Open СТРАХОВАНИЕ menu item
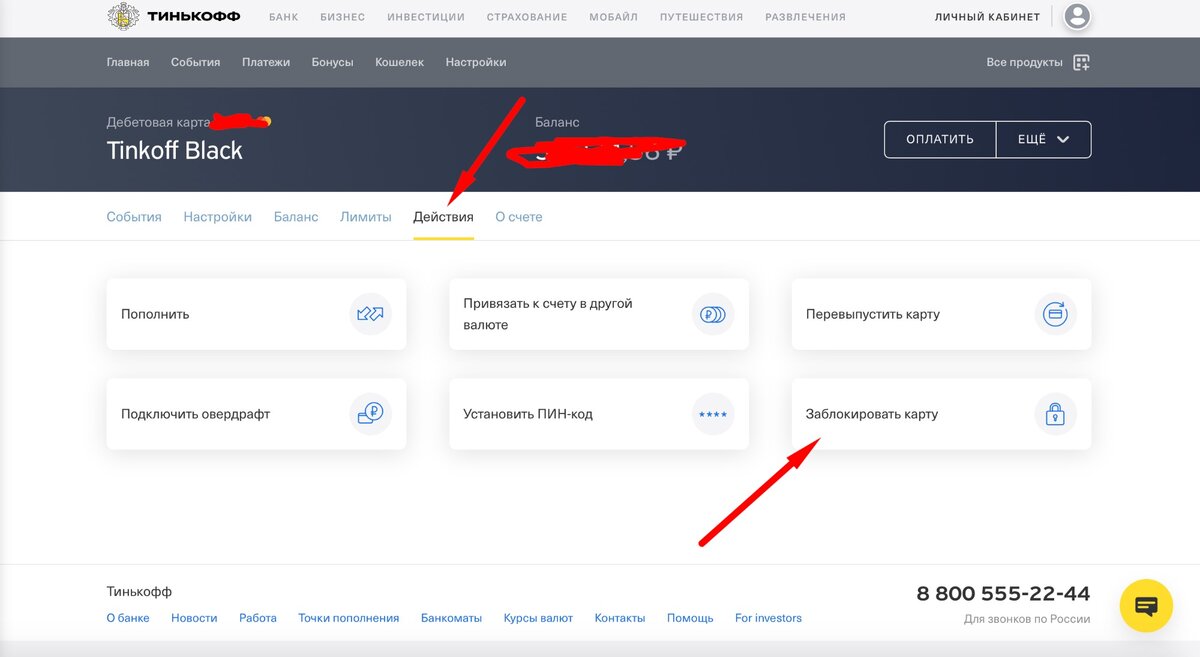Image resolution: width=1200 pixels, height=657 pixels. pyautogui.click(x=527, y=17)
